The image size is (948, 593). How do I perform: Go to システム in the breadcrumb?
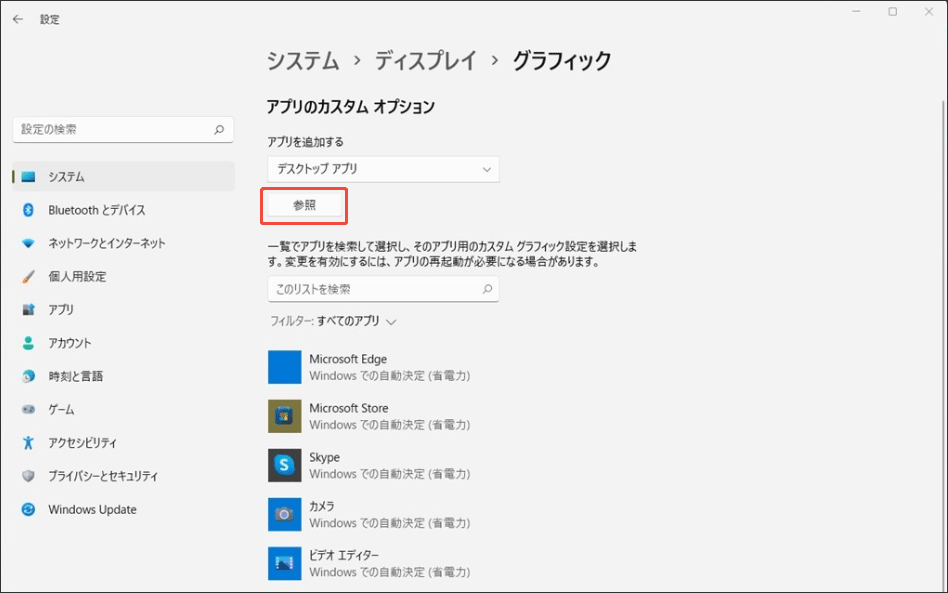(x=303, y=61)
